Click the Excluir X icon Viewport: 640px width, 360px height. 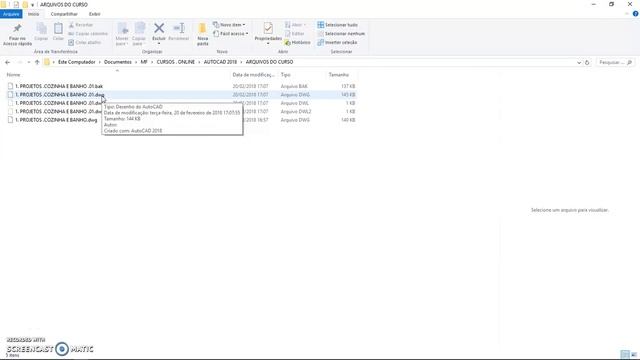click(159, 28)
